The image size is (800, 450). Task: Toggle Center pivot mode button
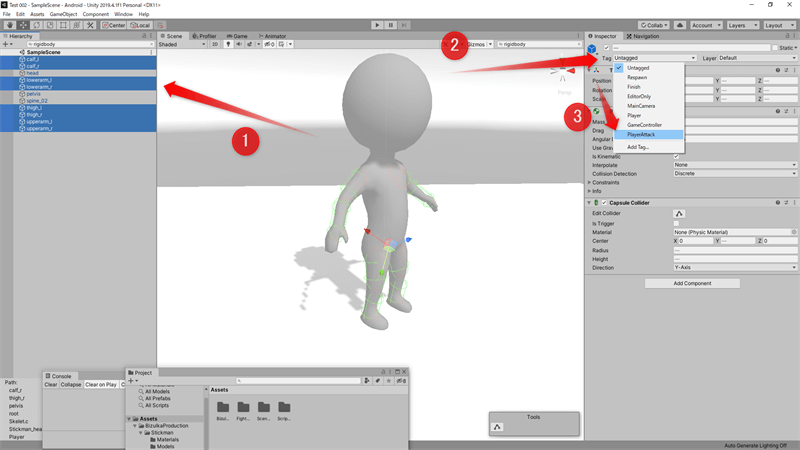coord(114,25)
